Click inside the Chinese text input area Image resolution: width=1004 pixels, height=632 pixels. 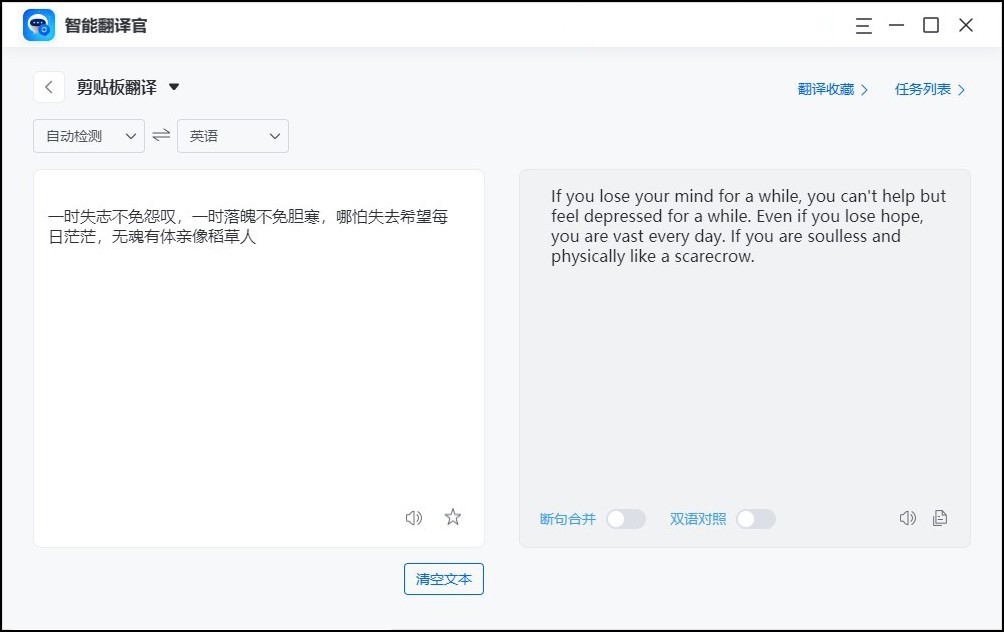(258, 350)
